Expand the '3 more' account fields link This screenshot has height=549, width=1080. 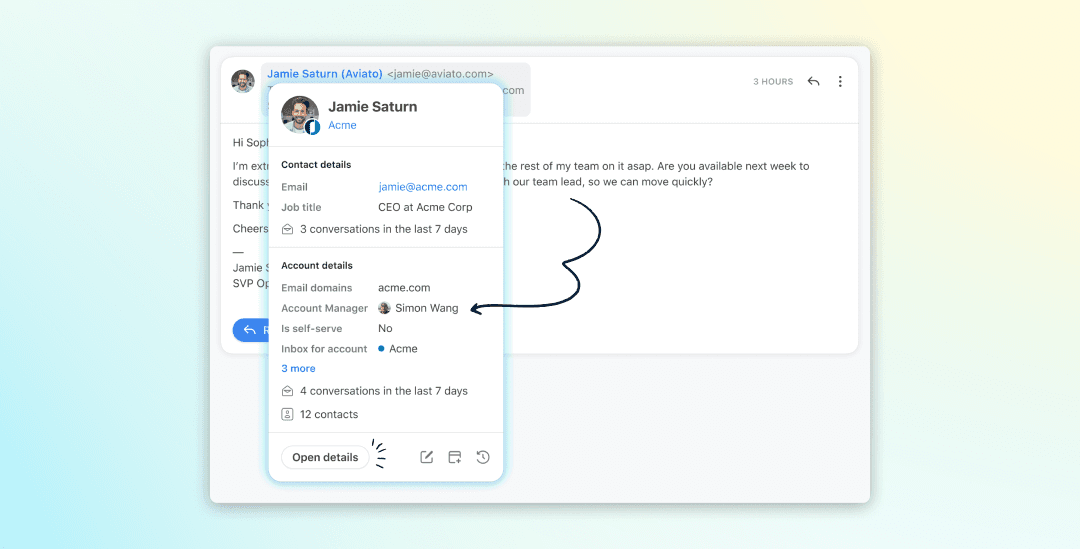[298, 369]
